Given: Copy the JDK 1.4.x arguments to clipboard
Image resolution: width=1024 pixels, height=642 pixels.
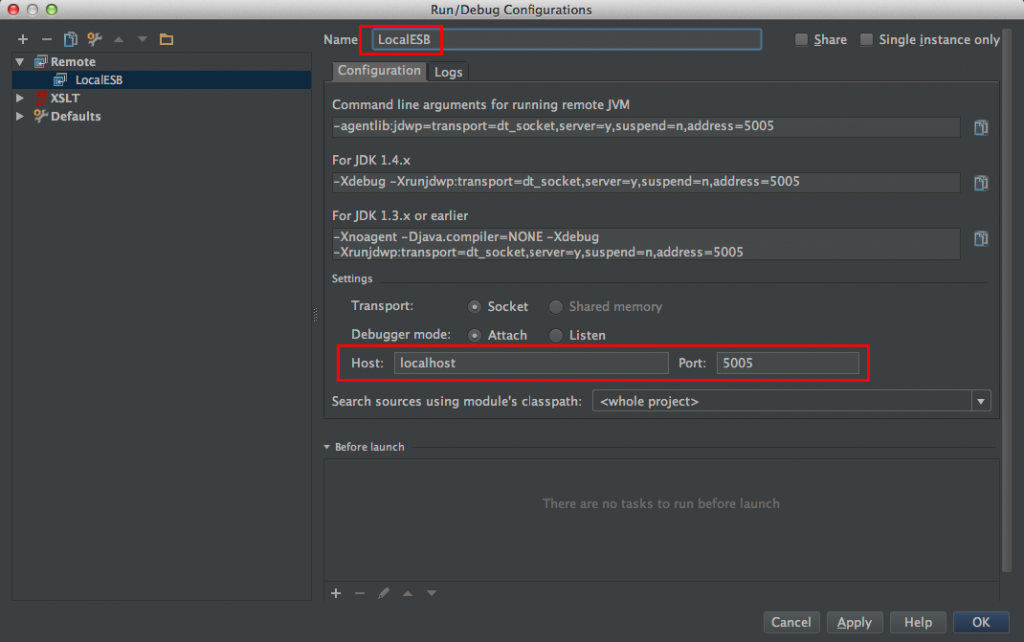Looking at the screenshot, I should [x=981, y=183].
